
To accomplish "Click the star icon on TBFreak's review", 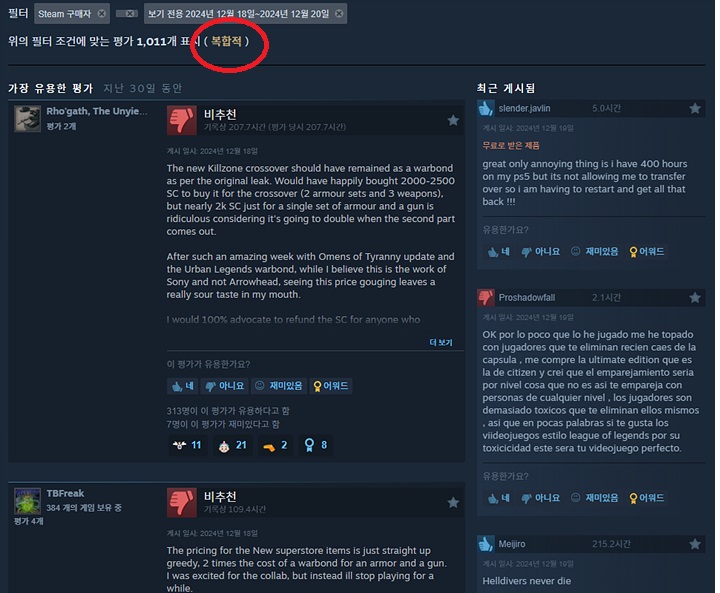I will click(453, 503).
